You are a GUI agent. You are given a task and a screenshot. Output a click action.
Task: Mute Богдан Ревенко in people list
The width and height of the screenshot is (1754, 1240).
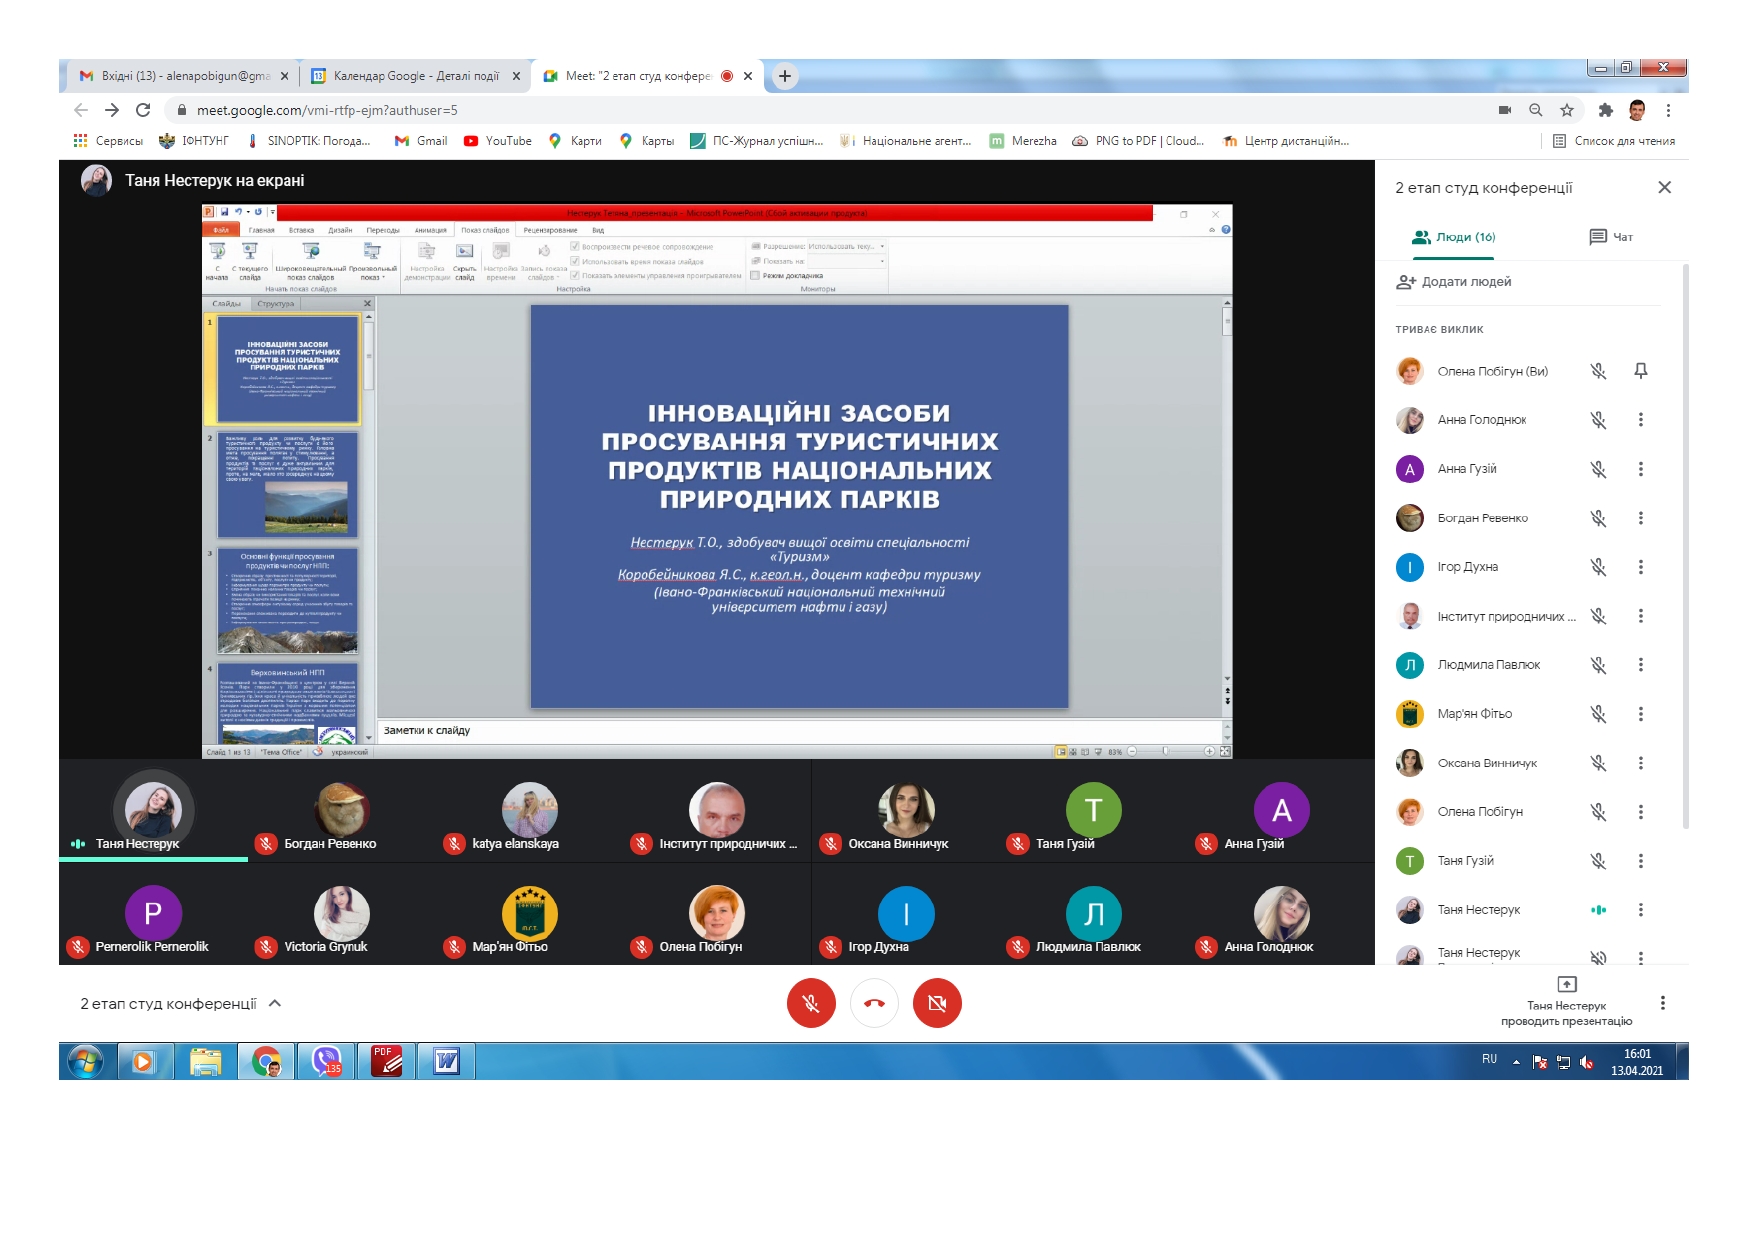coord(1598,518)
